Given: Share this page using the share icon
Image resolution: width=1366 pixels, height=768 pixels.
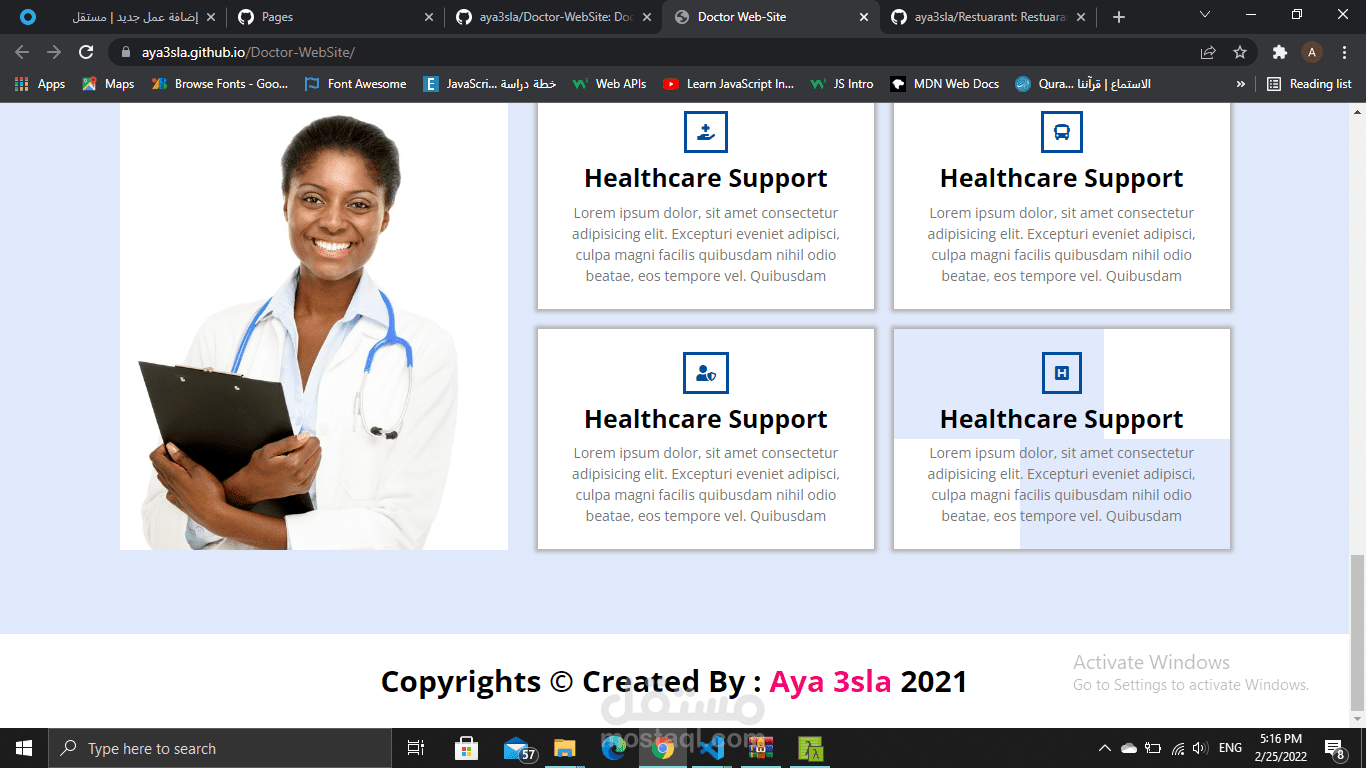Looking at the screenshot, I should coord(1208,52).
